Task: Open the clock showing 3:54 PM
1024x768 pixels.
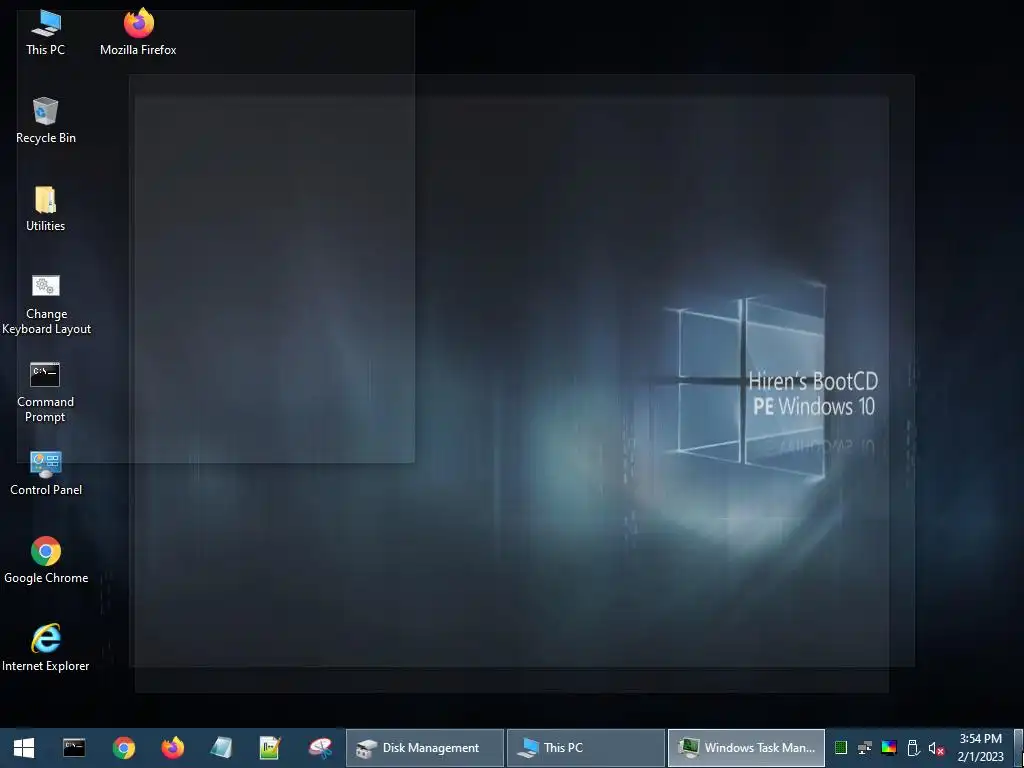Action: [980, 748]
